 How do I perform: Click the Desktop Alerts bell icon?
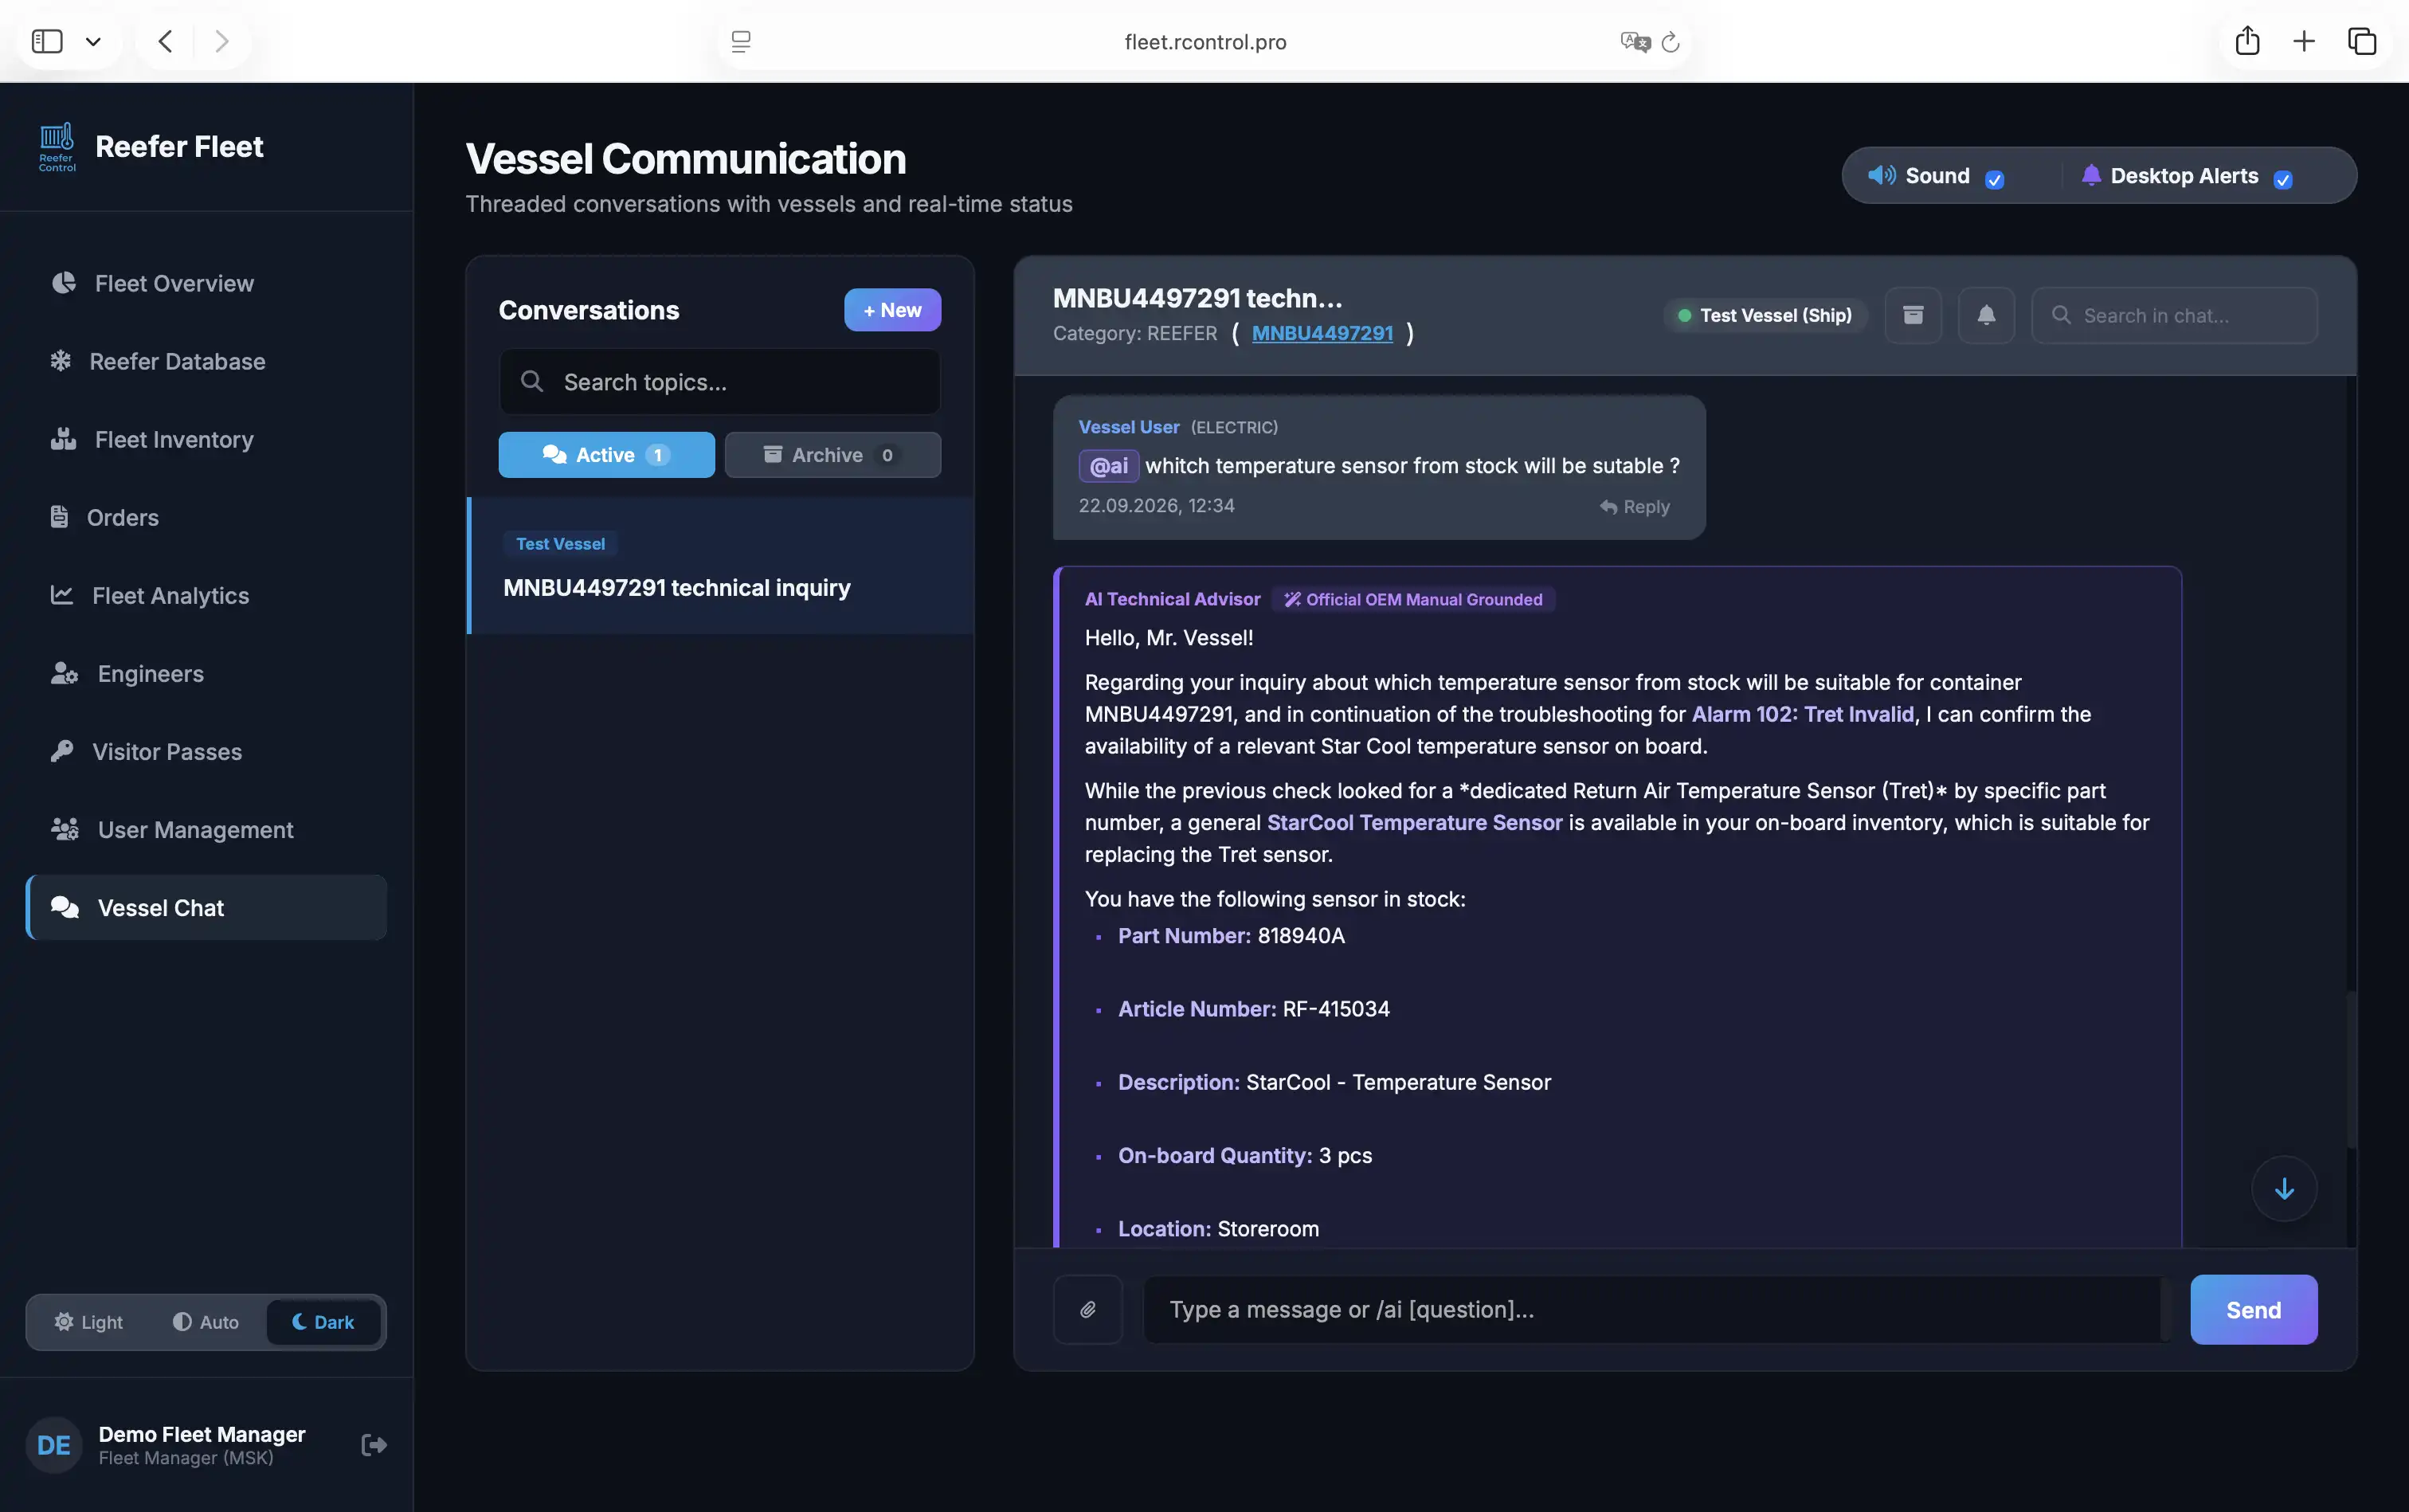coord(2091,175)
